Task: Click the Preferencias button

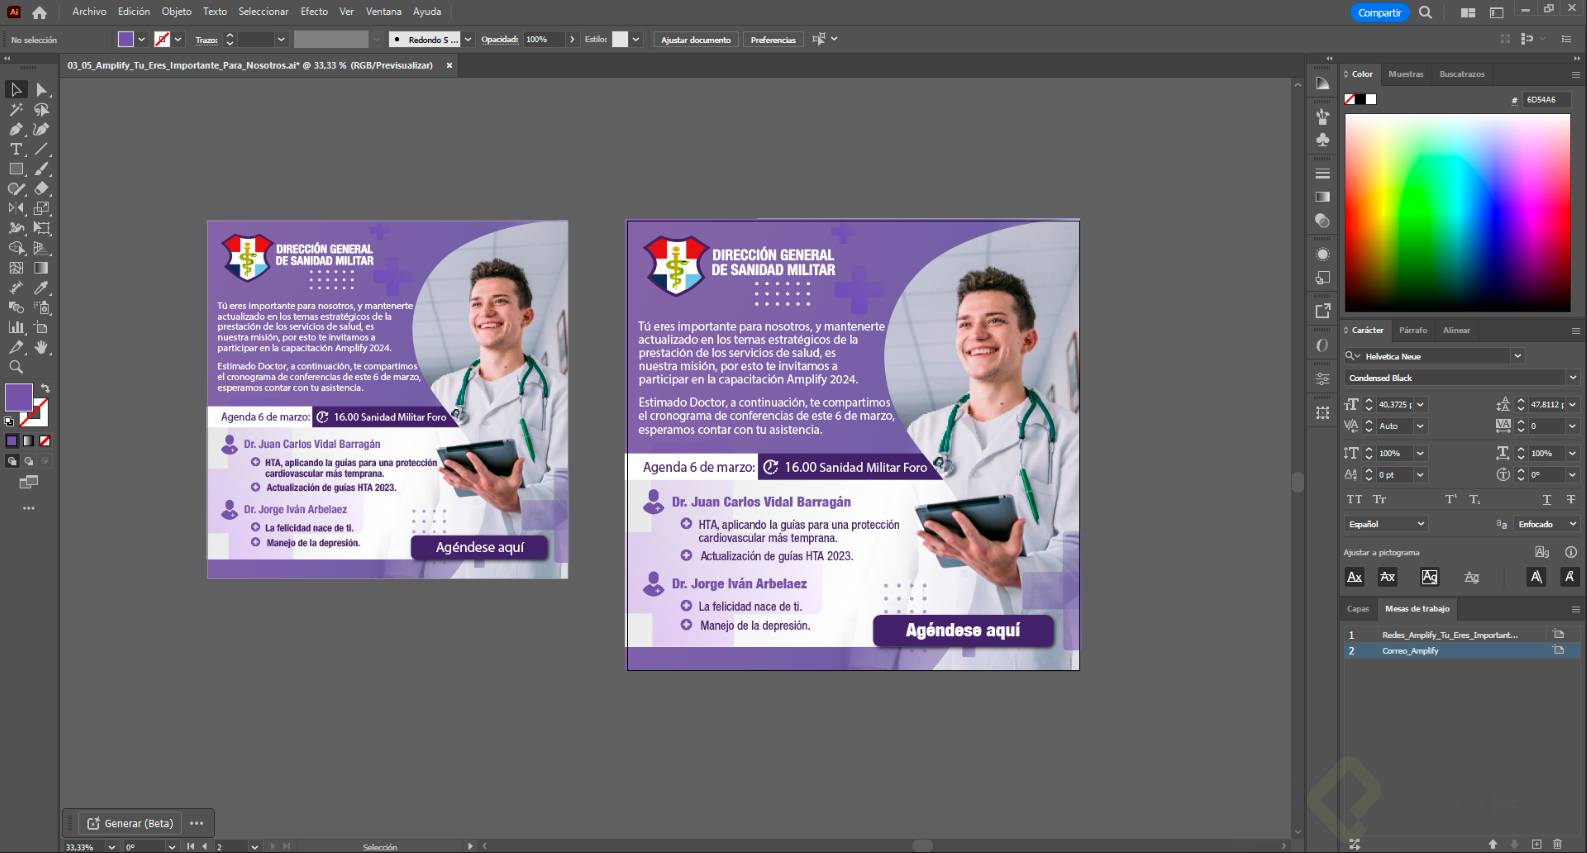Action: [x=773, y=40]
